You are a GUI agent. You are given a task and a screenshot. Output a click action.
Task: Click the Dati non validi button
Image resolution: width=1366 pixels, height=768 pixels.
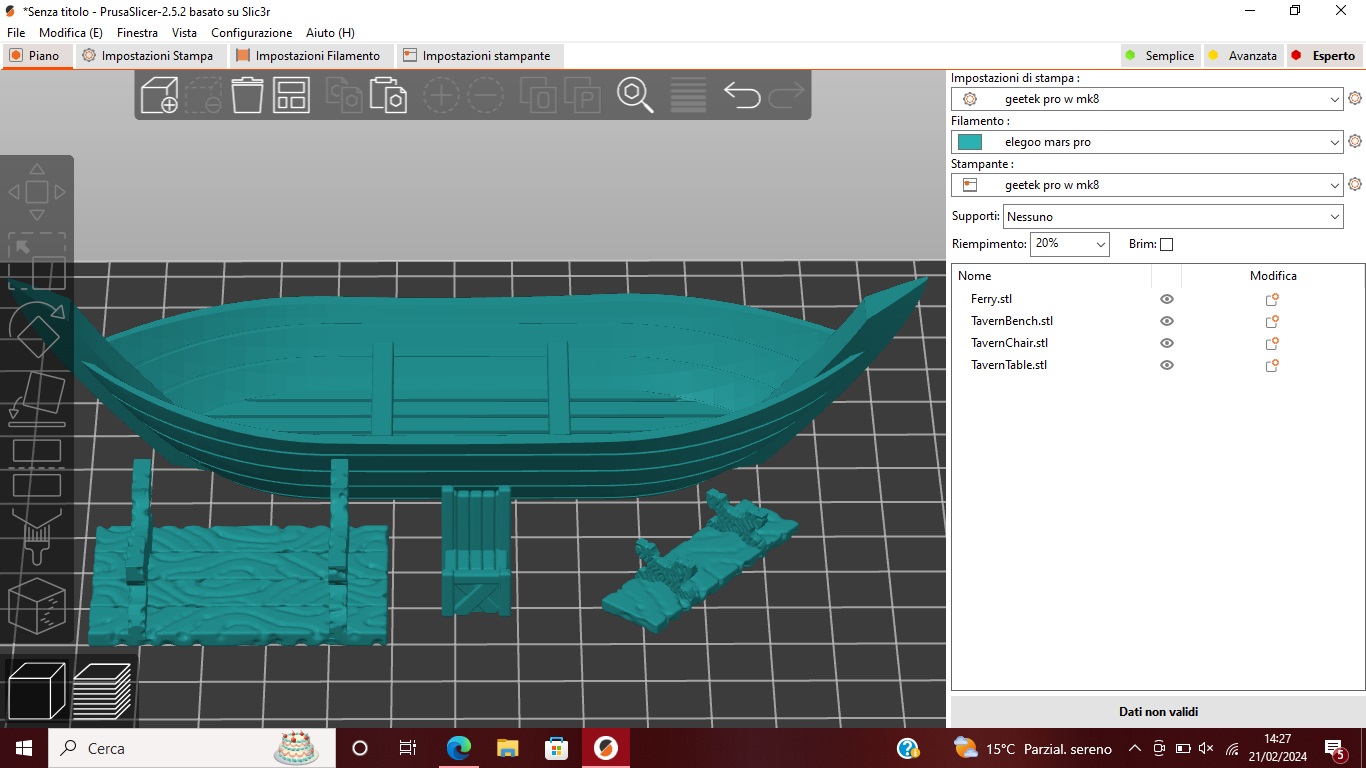pos(1158,712)
